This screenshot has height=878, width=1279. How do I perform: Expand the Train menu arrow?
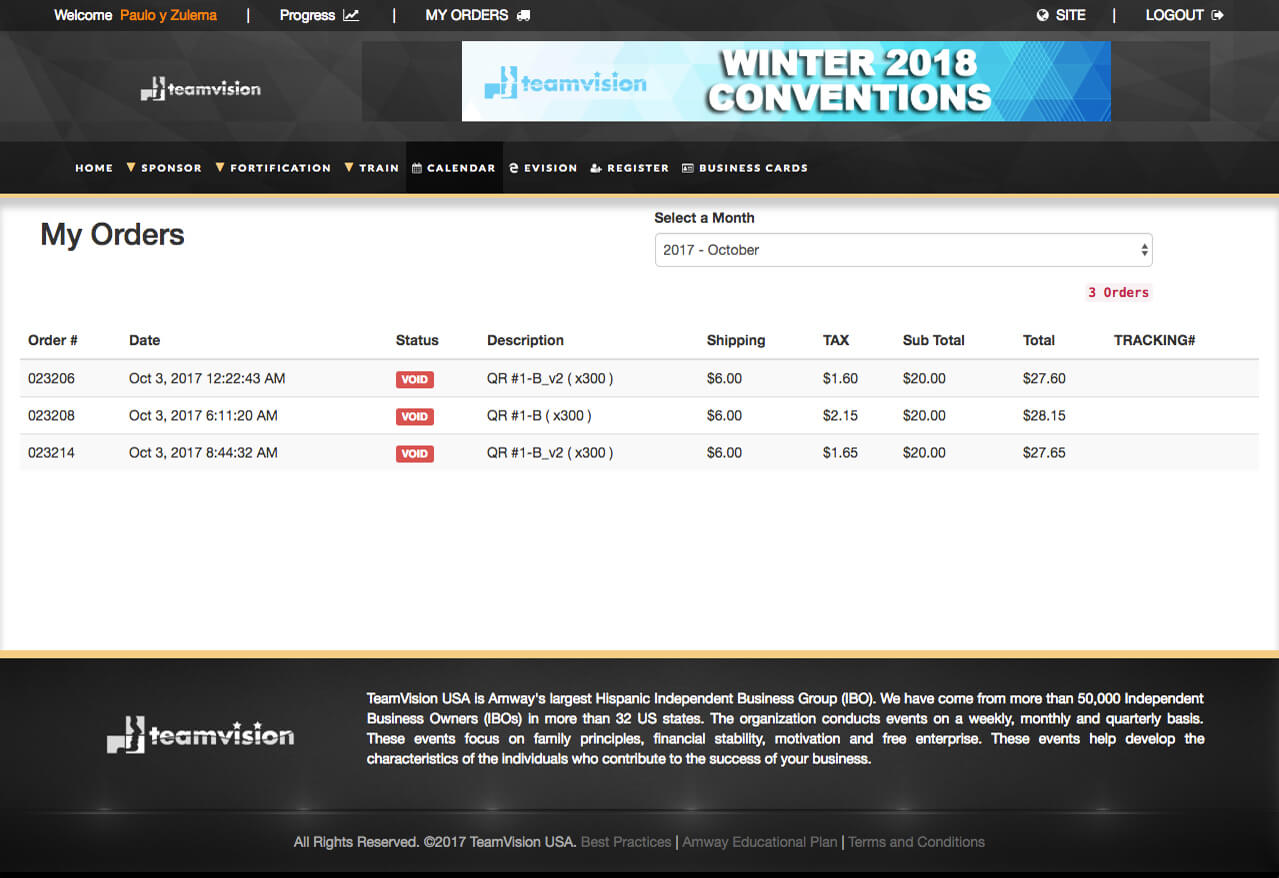pos(349,168)
